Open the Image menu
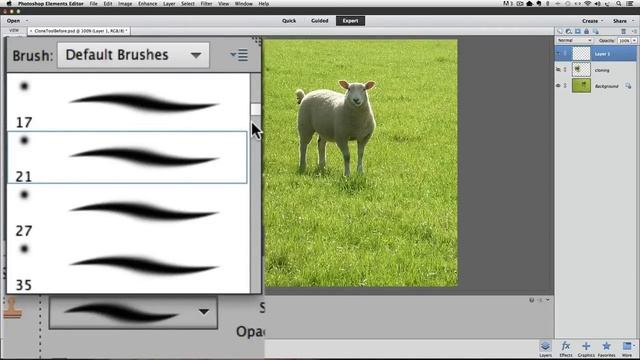 (x=125, y=4)
